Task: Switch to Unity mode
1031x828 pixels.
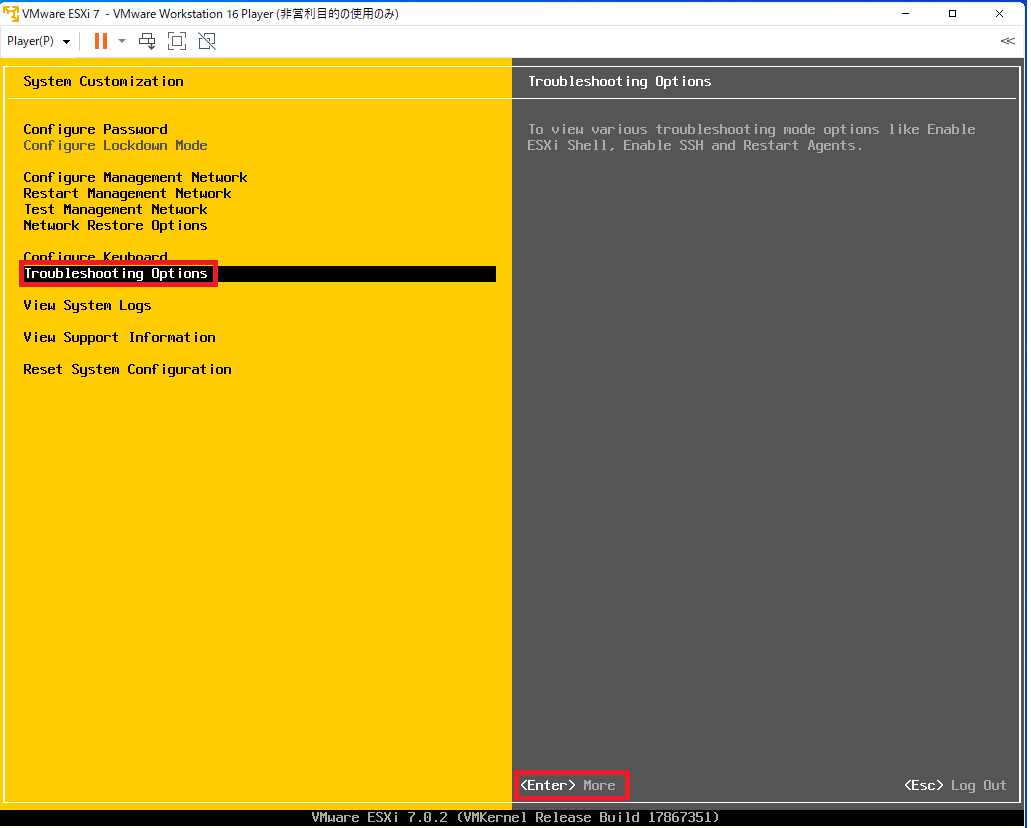Action: click(x=207, y=41)
